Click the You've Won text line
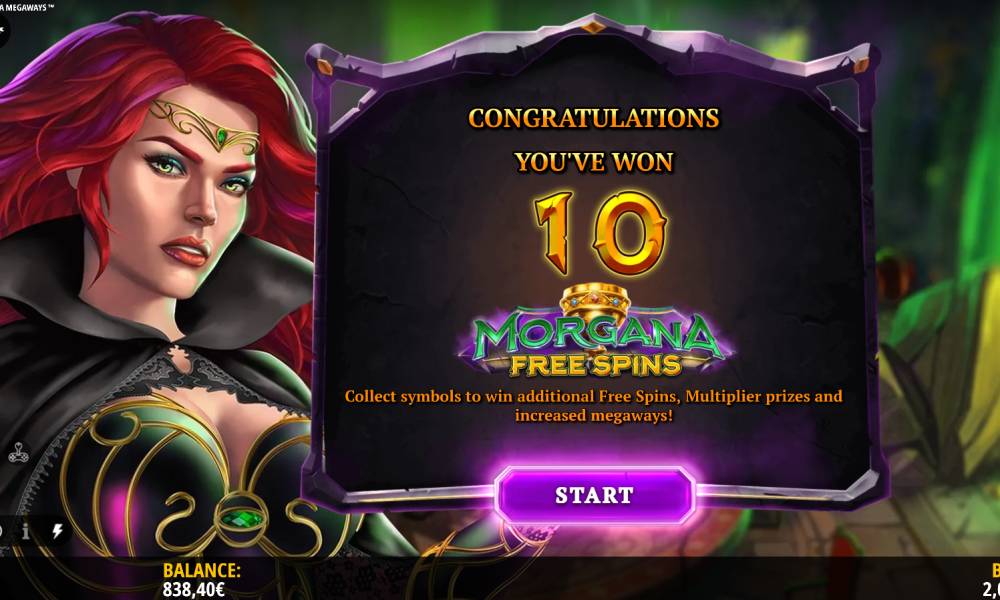The width and height of the screenshot is (1000, 600). pyautogui.click(x=594, y=162)
